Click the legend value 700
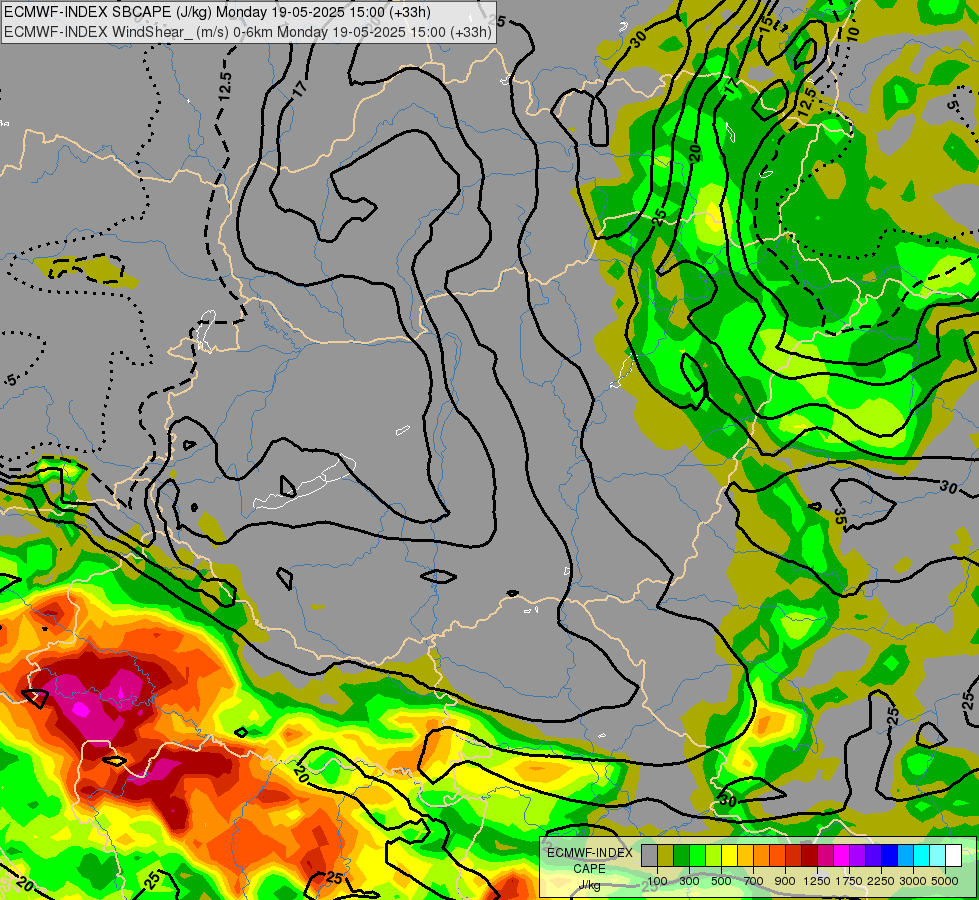This screenshot has width=979, height=900. point(754,881)
